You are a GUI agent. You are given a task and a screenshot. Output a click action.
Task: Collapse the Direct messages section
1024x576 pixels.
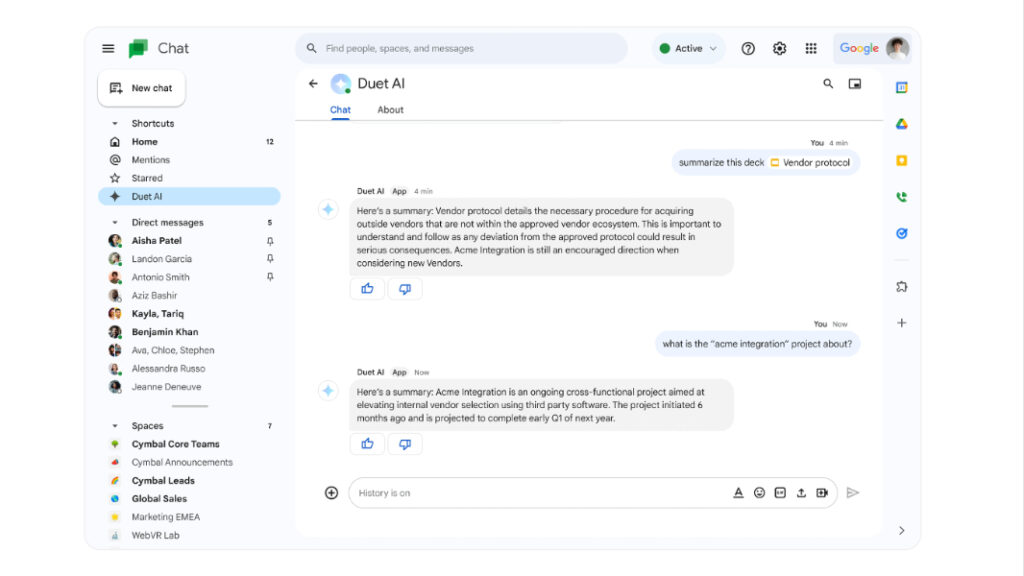point(115,223)
